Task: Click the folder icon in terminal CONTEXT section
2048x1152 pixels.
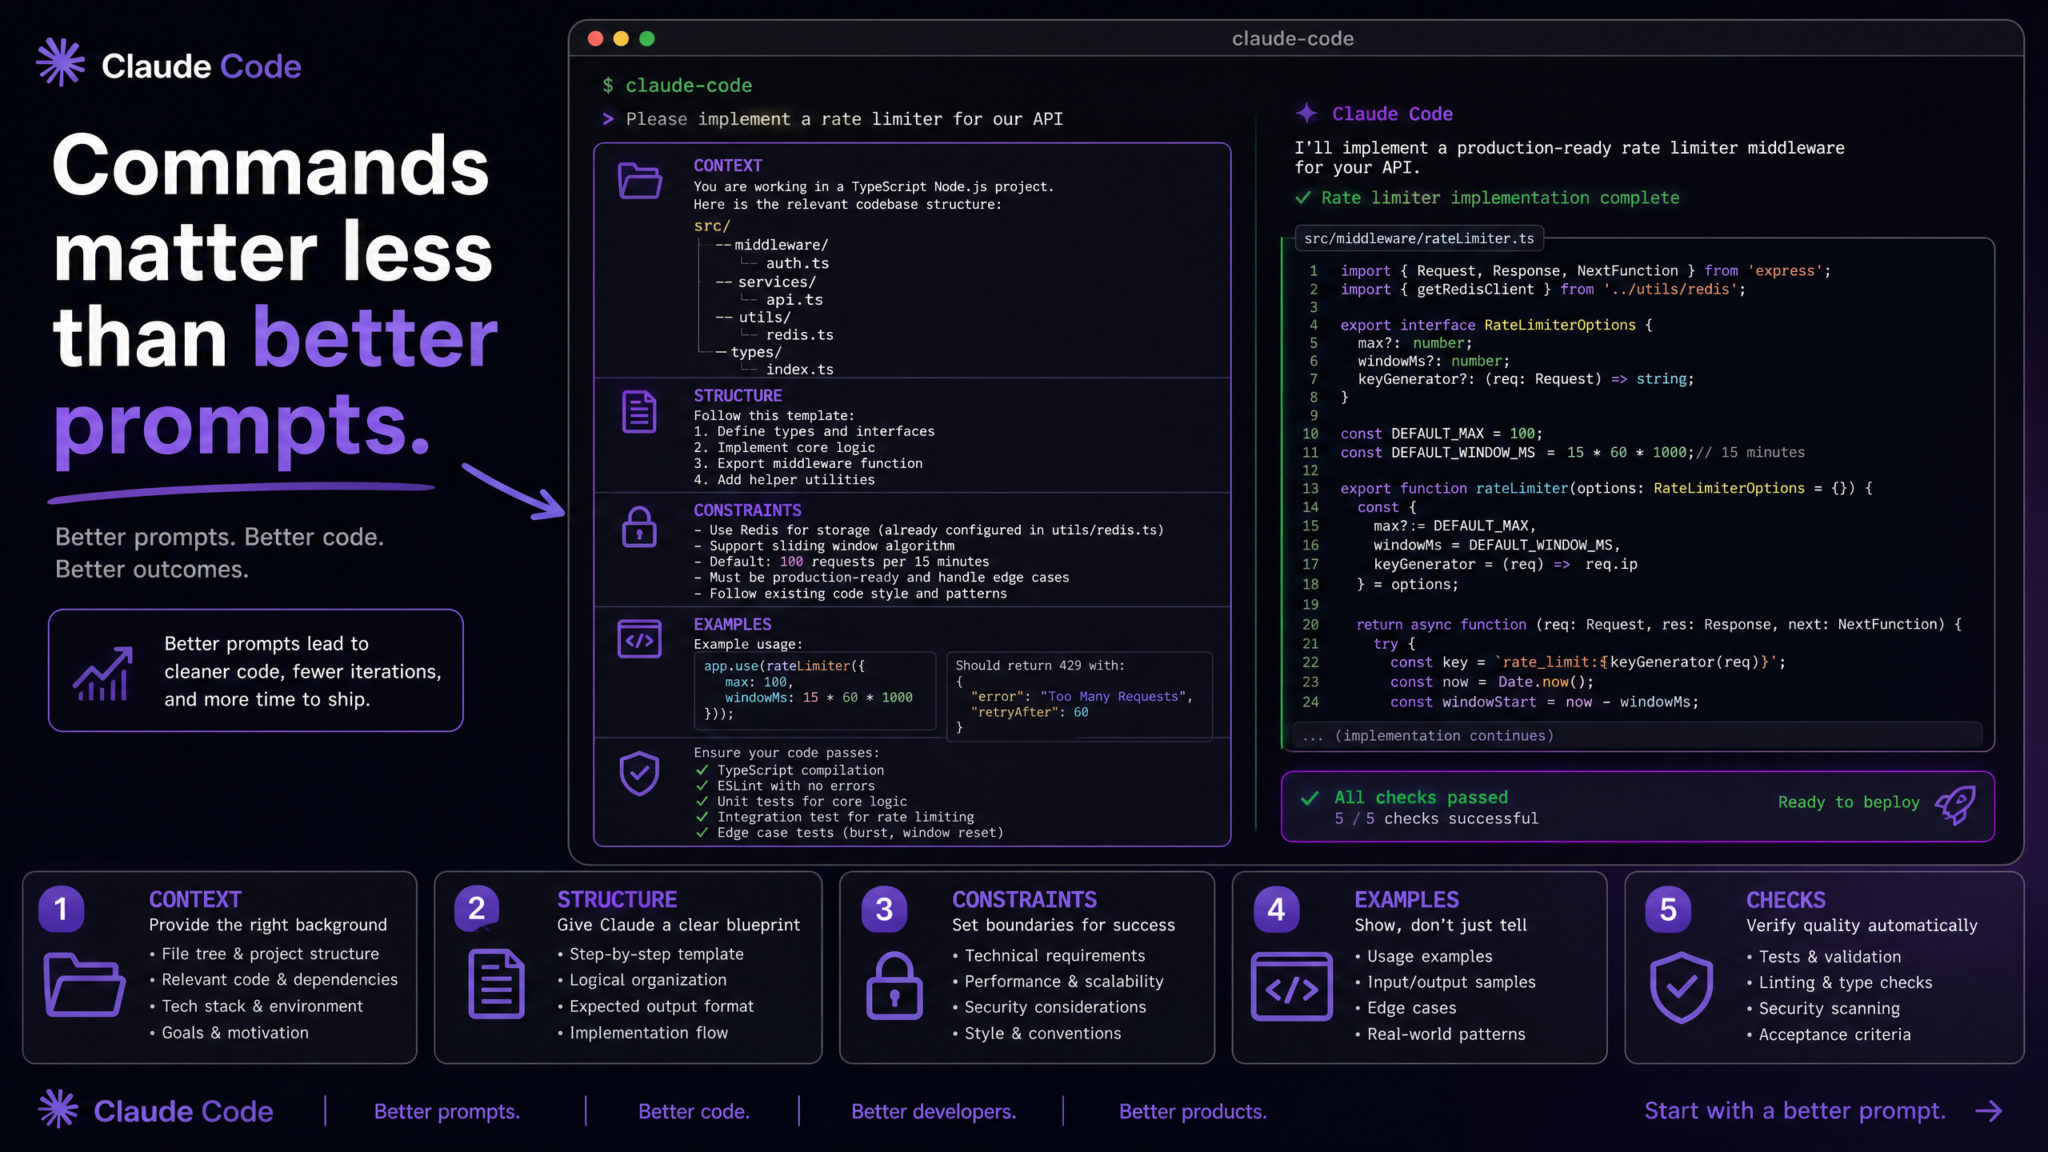Action: pos(640,181)
